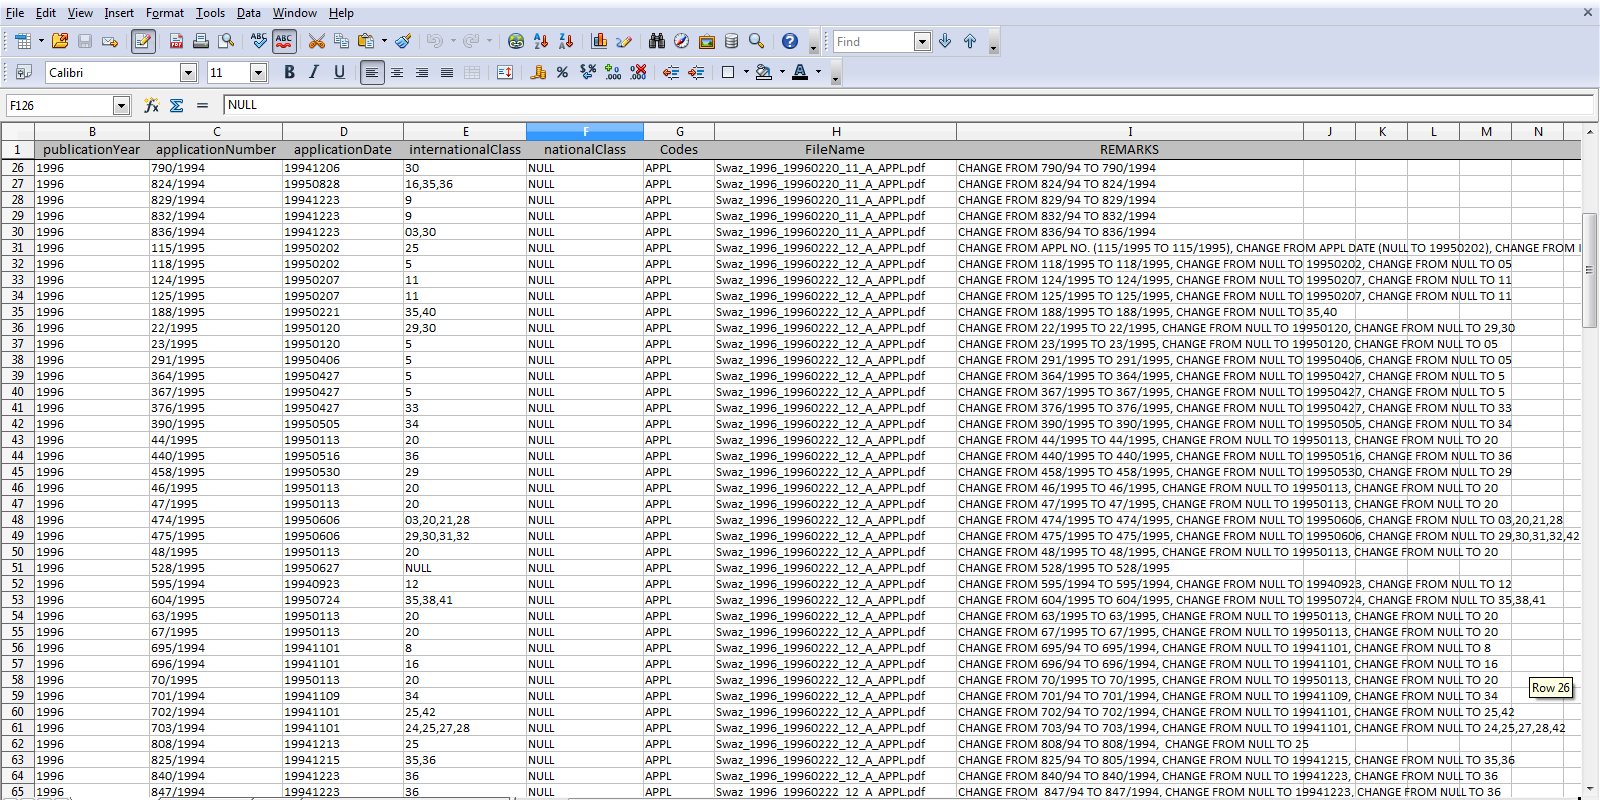The width and height of the screenshot is (1600, 800).
Task: Open the Insert menu
Action: click(119, 13)
